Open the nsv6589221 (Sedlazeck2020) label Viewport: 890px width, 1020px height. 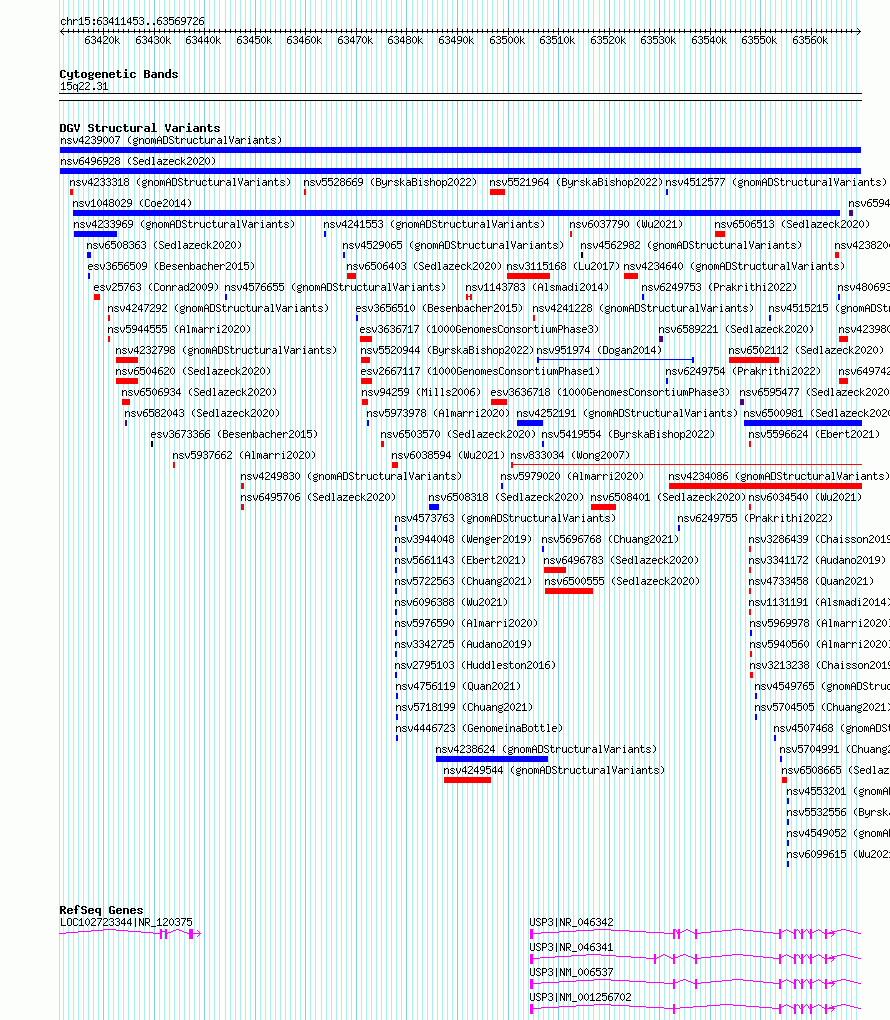click(x=736, y=330)
